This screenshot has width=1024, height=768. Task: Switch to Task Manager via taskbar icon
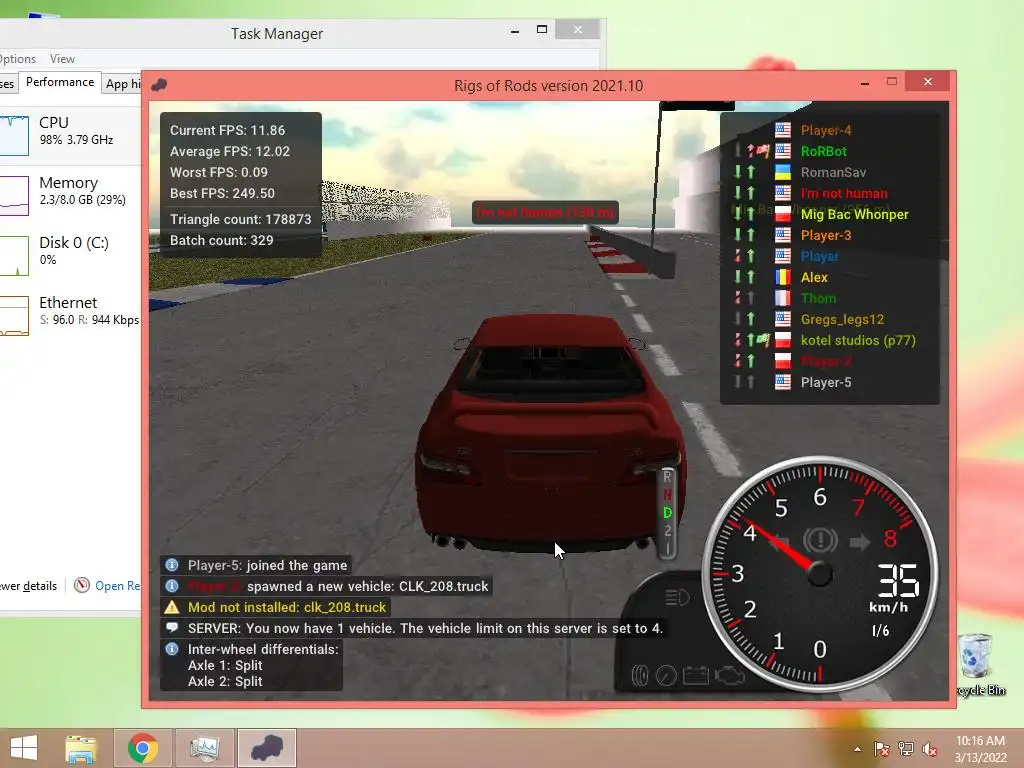204,748
